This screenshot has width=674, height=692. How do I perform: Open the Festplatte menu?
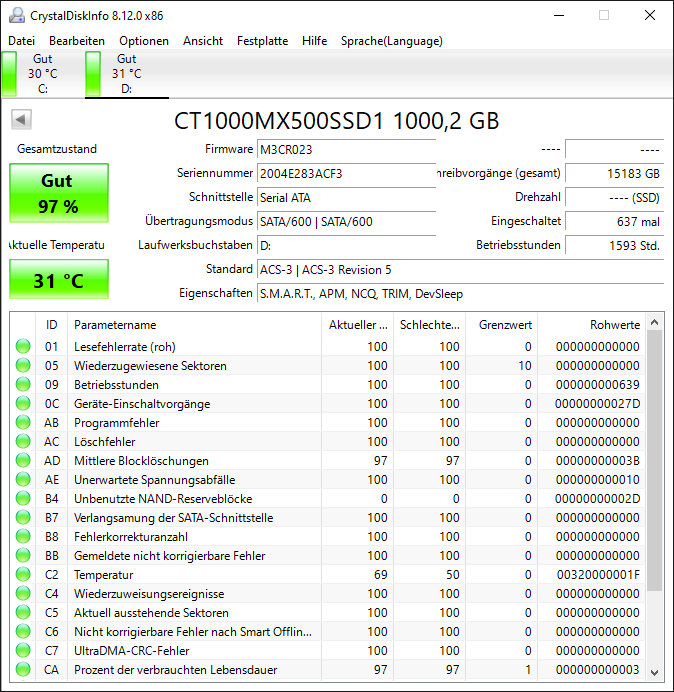pos(262,41)
